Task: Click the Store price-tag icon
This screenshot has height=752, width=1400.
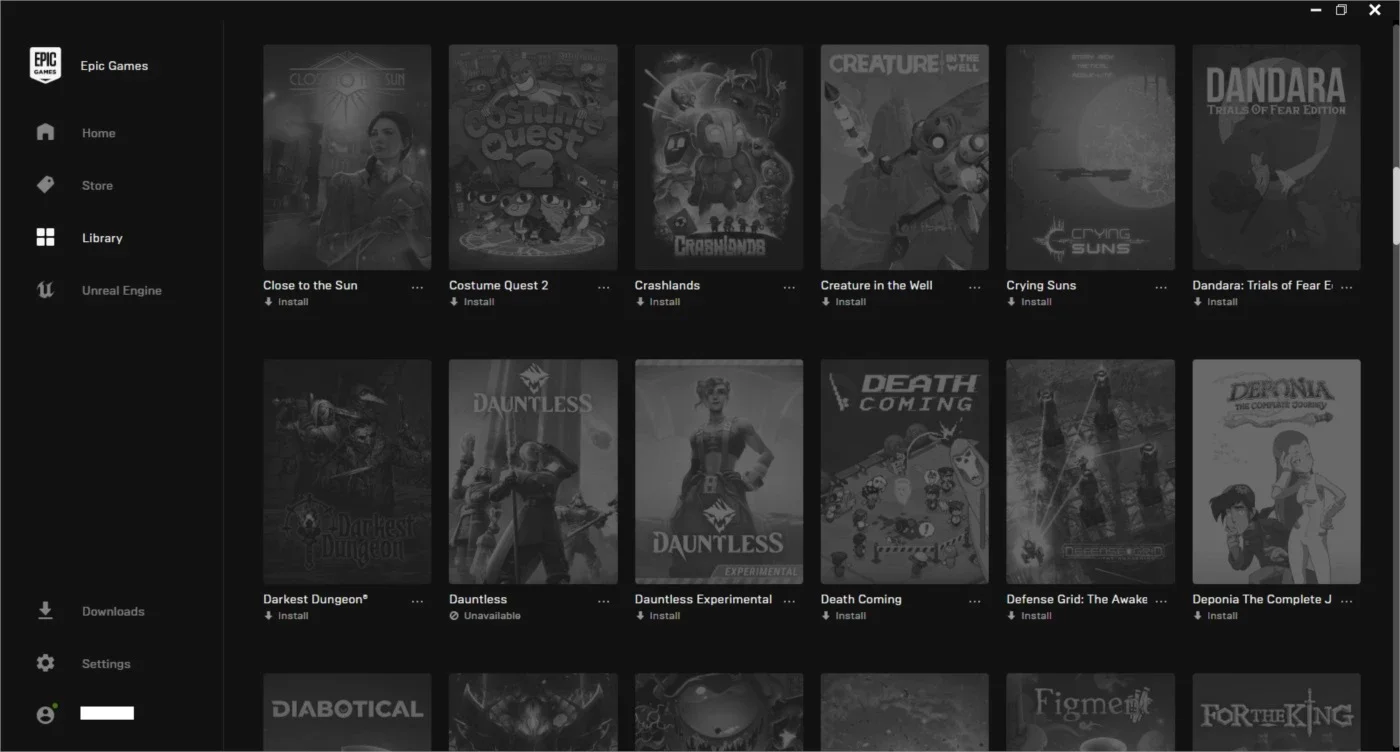Action: coord(45,185)
